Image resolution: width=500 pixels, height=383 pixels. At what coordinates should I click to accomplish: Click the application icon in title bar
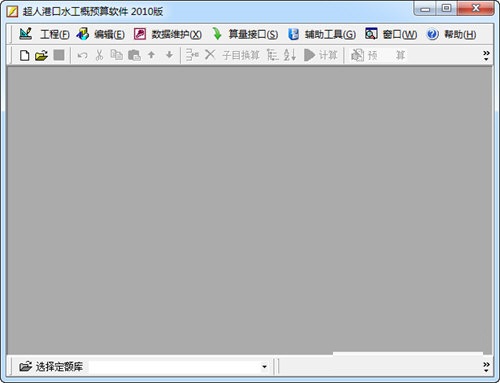tap(13, 12)
